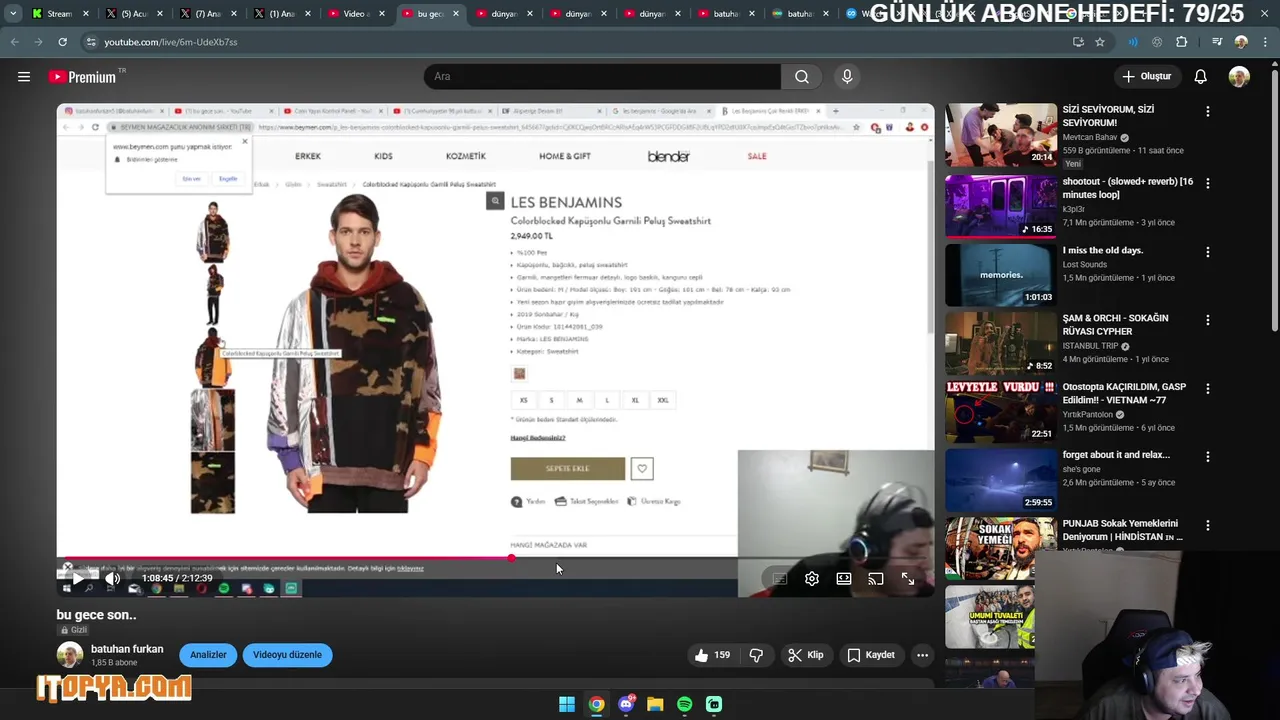The image size is (1280, 720).
Task: Open options for PUNJAB Sokak Yemeklerini video
Action: [1208, 526]
